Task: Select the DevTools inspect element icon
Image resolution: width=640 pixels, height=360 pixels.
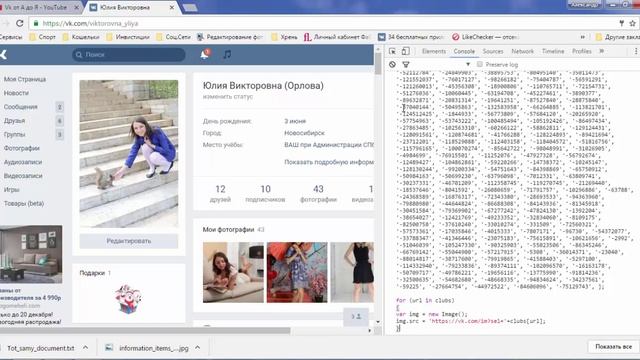Action: tap(392, 51)
